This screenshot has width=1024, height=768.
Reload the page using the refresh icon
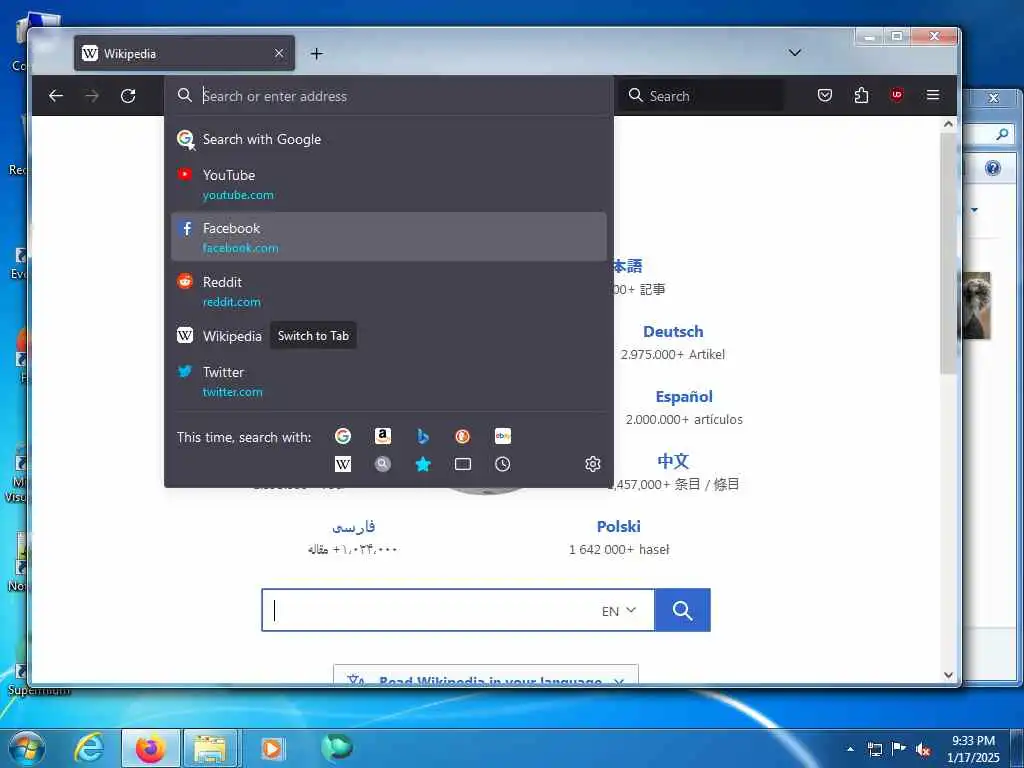(x=128, y=96)
